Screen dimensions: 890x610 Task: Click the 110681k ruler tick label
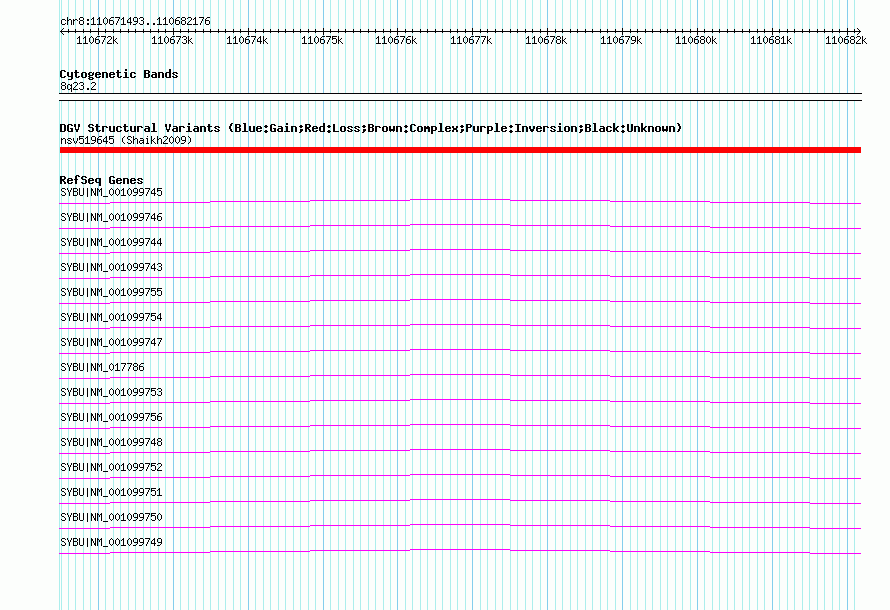[771, 40]
